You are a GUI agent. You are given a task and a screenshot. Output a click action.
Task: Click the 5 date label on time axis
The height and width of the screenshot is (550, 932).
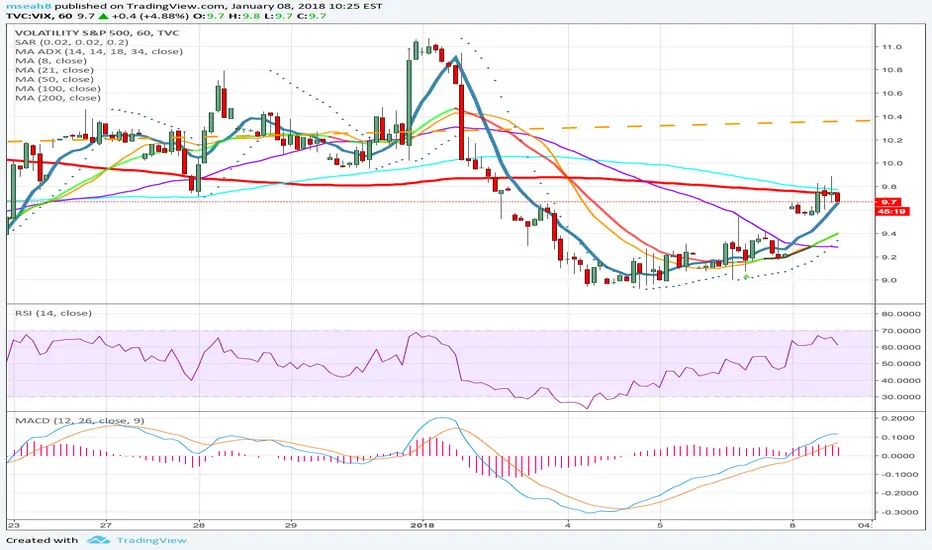[x=660, y=525]
